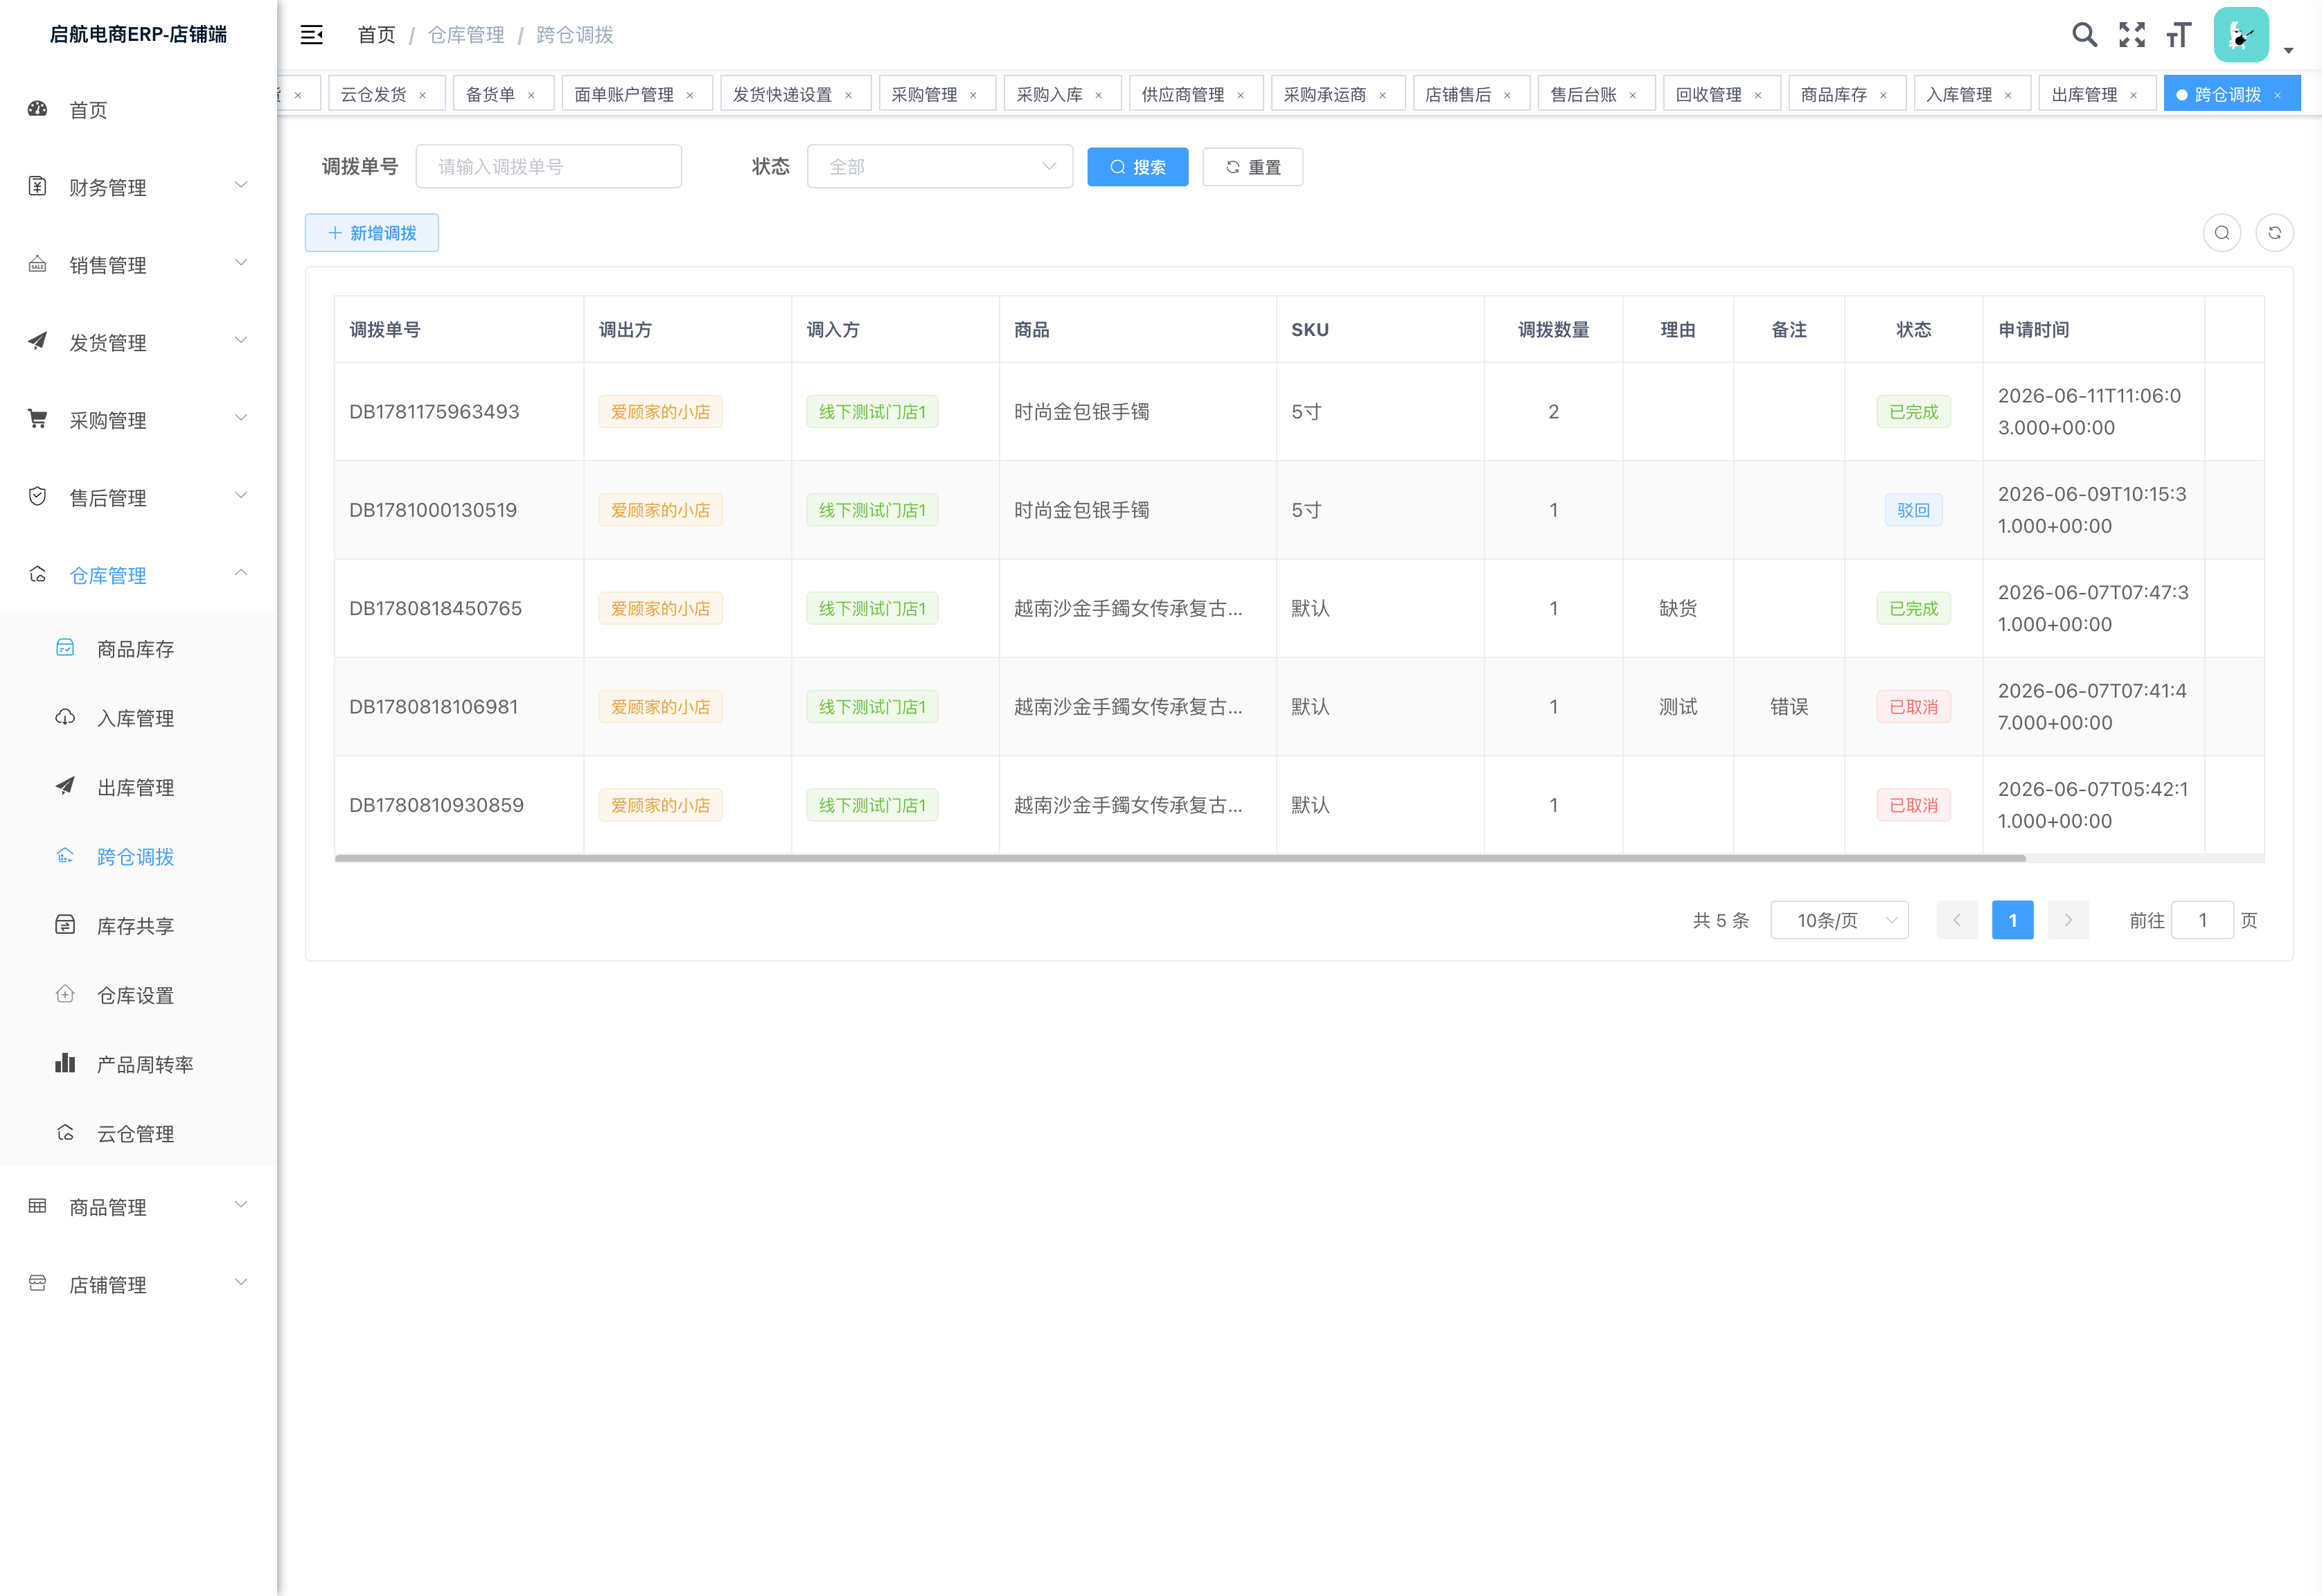The image size is (2322, 1596).
Task: Select page 1 in pagination
Action: [2012, 920]
